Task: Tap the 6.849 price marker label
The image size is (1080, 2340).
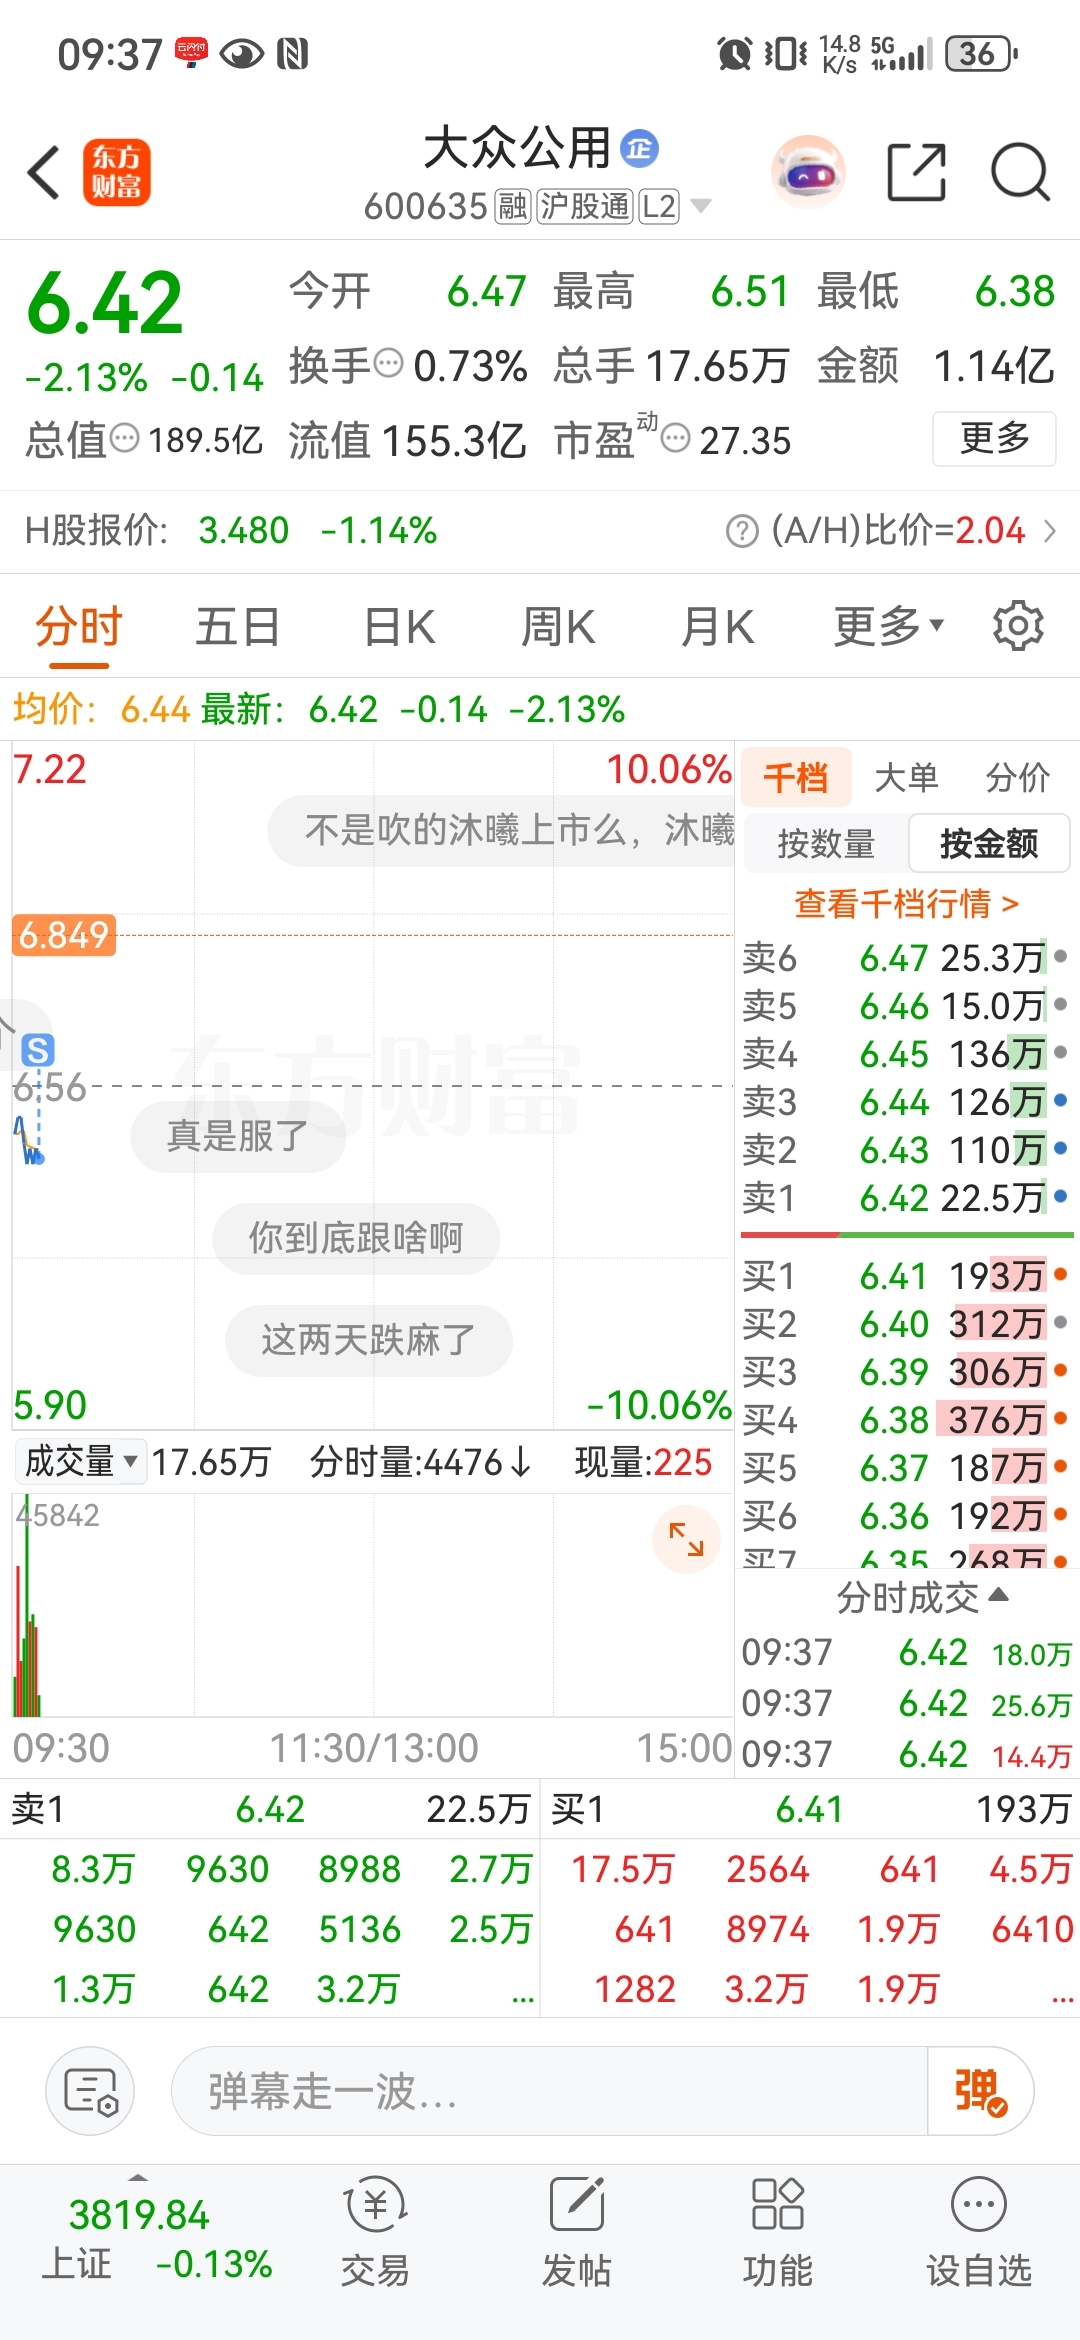Action: point(64,935)
